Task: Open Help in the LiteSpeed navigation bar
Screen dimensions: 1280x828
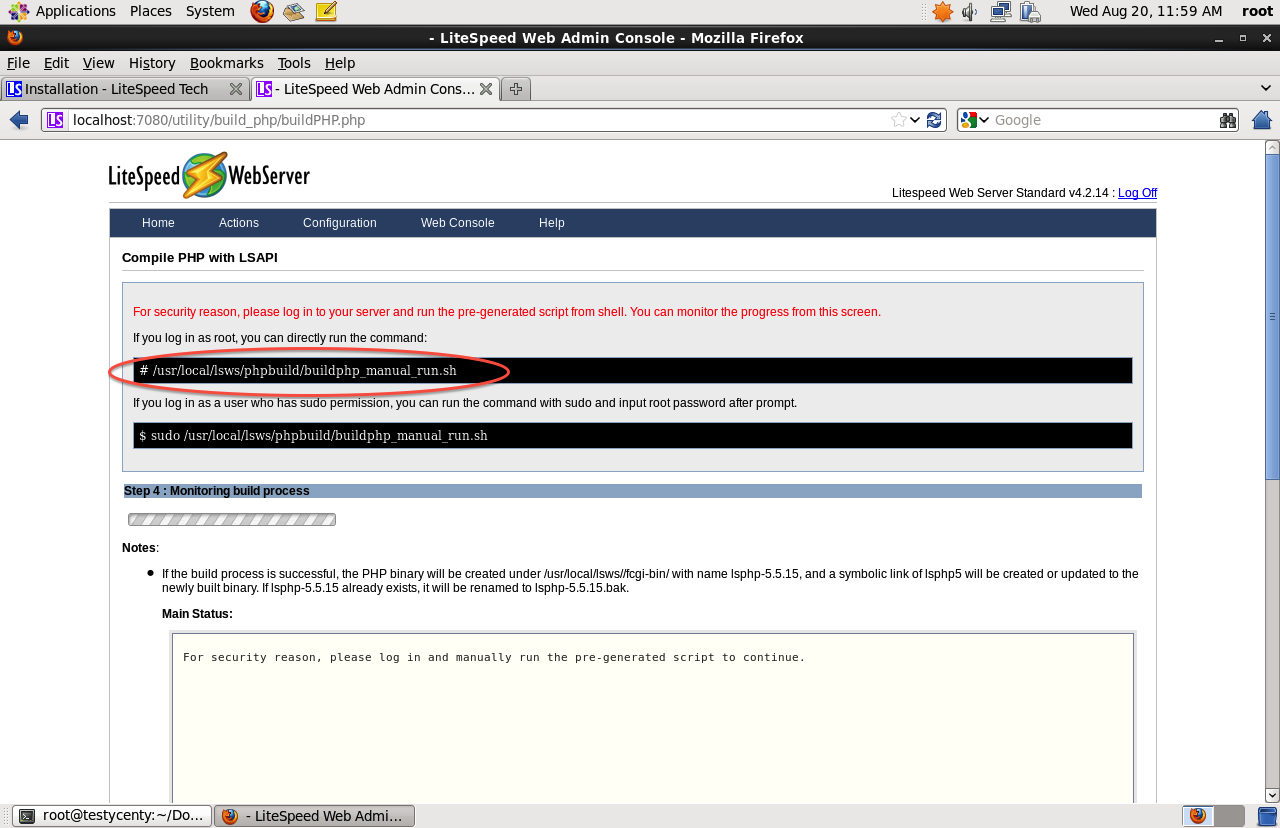Action: coord(552,223)
